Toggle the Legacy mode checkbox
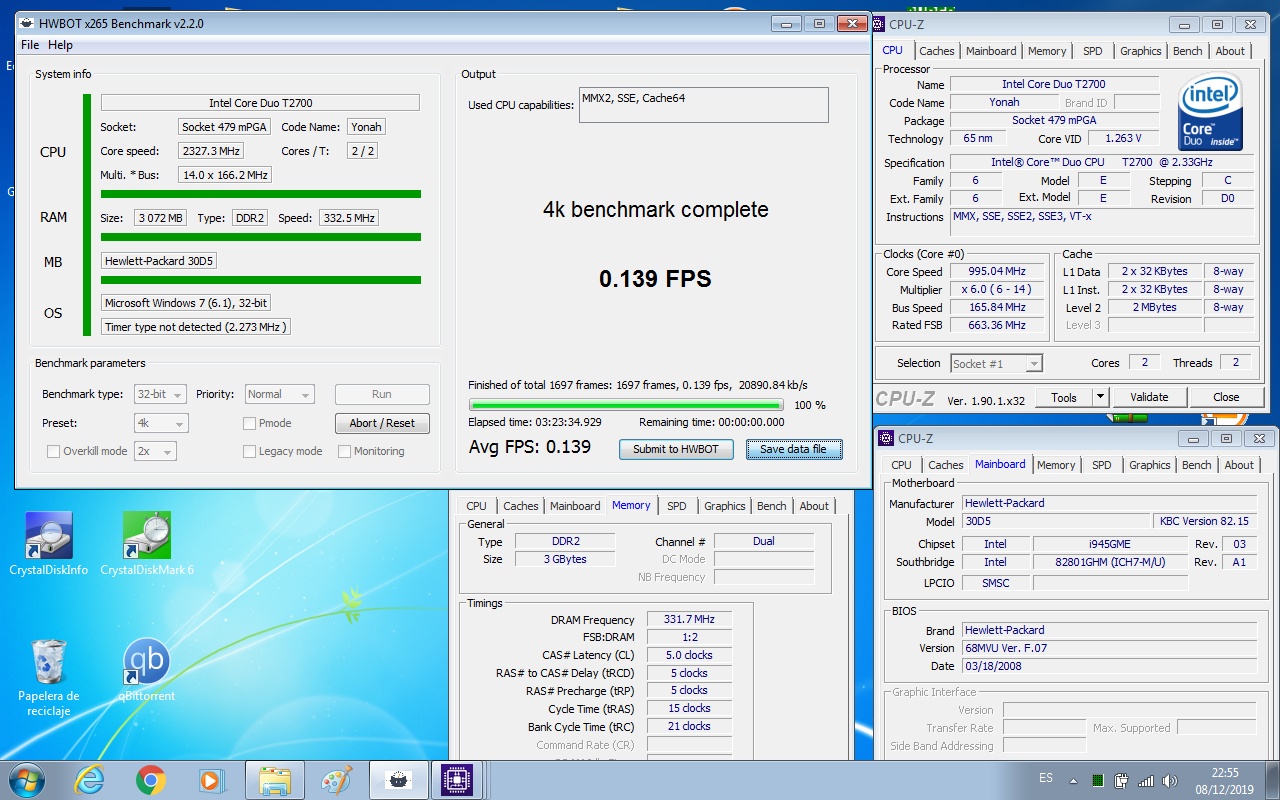The height and width of the screenshot is (800, 1280). [249, 451]
